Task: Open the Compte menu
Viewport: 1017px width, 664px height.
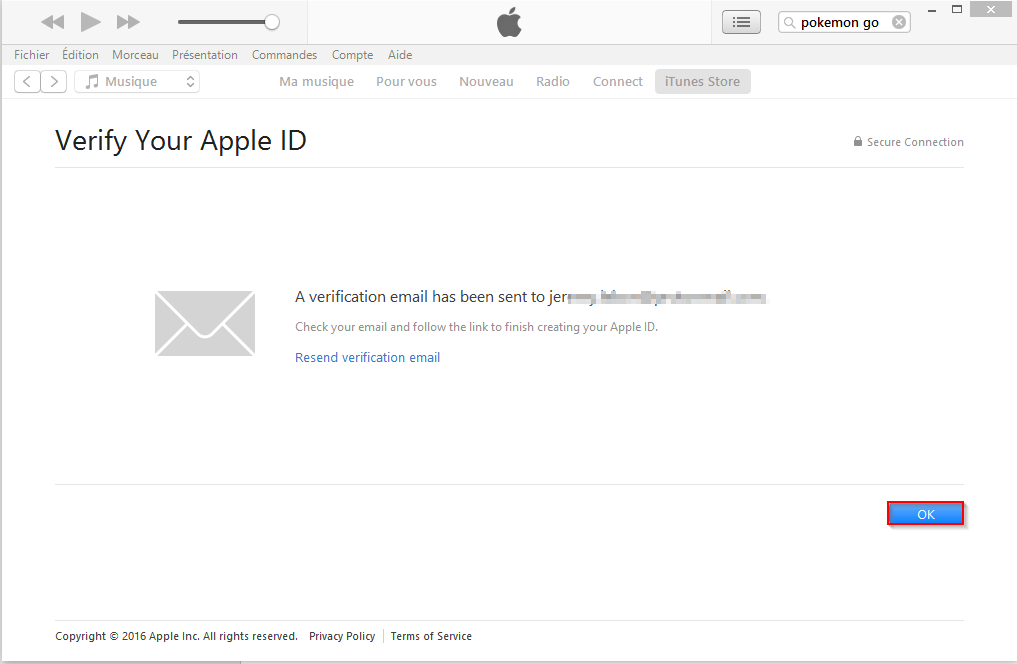Action: [x=353, y=55]
